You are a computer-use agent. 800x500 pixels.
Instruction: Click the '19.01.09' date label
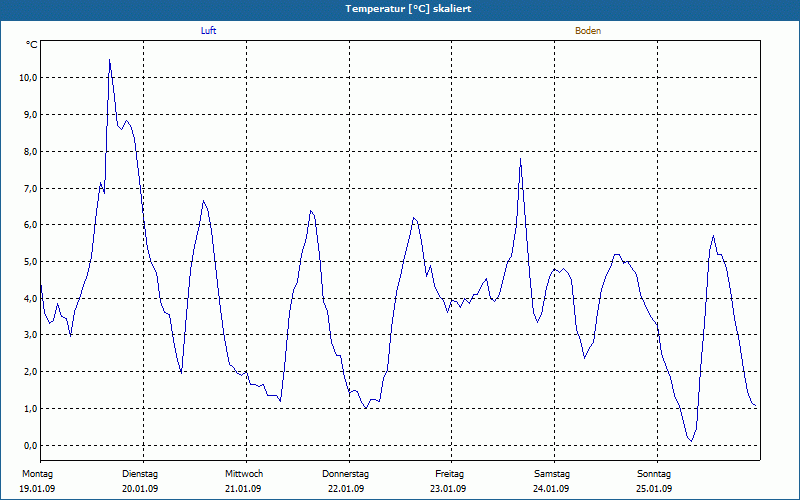37,488
